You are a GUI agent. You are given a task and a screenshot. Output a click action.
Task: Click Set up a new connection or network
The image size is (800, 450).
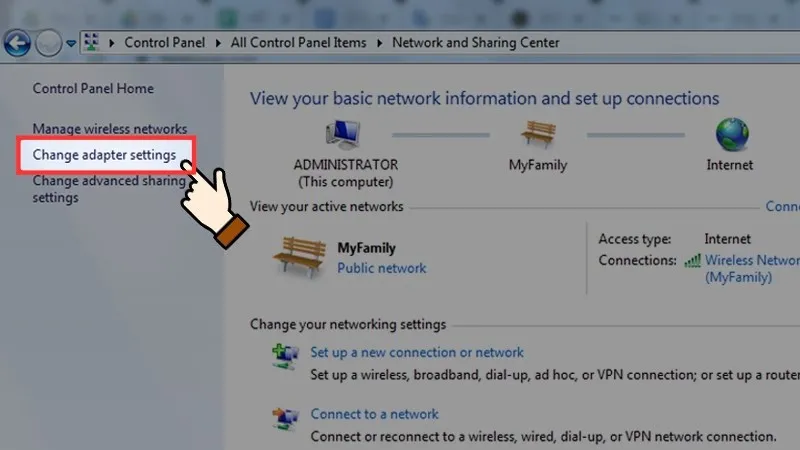point(416,352)
